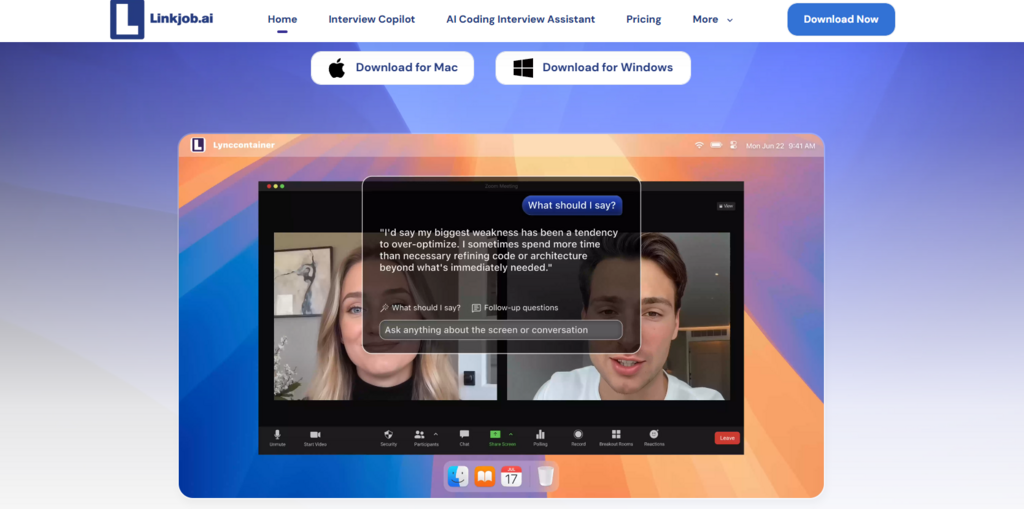Click the Unmute microphone icon
This screenshot has height=509, width=1024.
278,435
